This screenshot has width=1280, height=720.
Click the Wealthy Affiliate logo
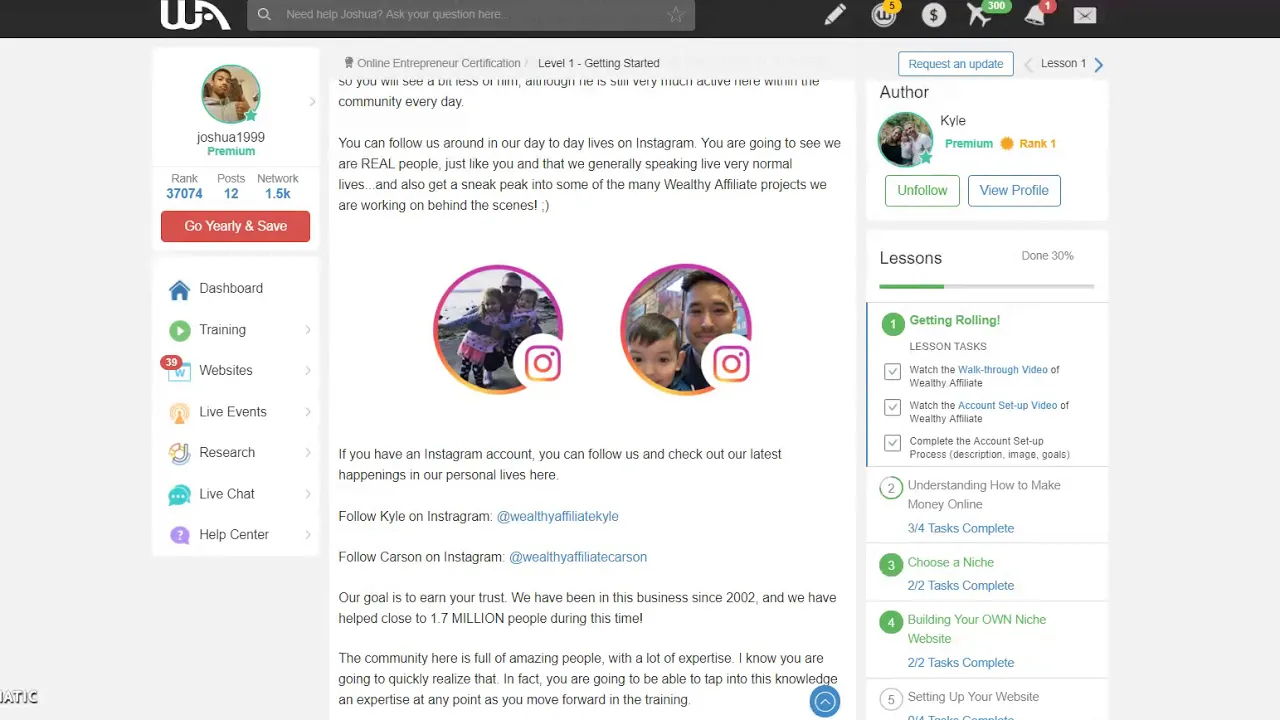click(195, 14)
